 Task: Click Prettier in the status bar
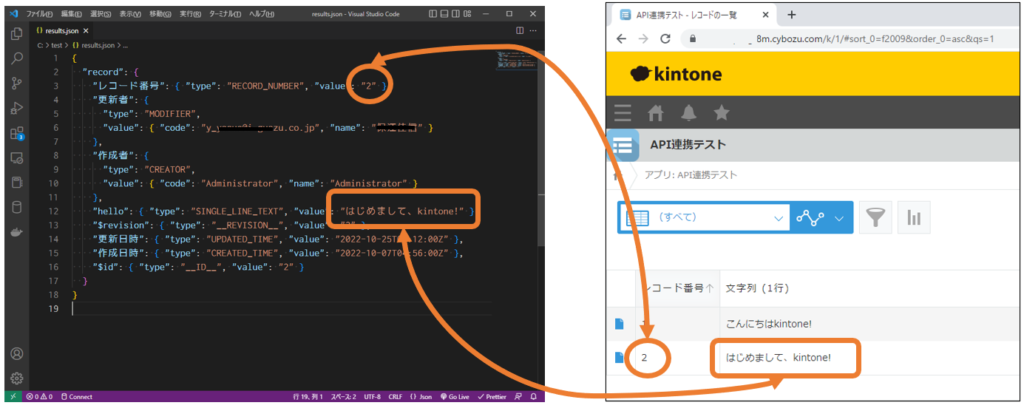[x=492, y=397]
